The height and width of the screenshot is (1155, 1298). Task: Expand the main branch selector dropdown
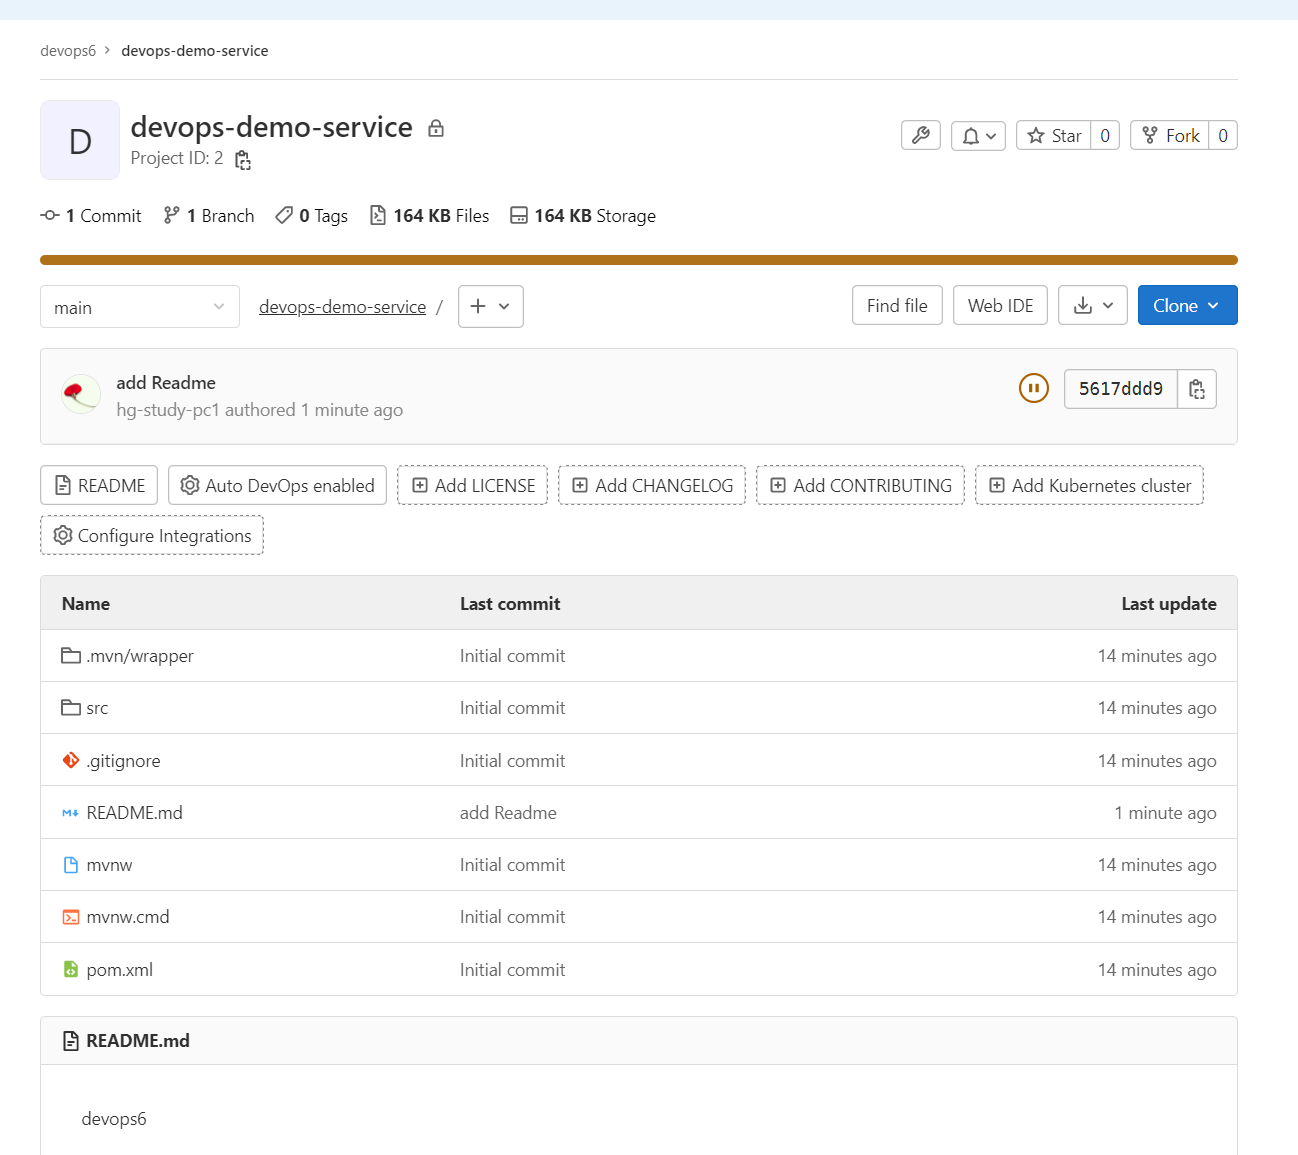pos(140,307)
